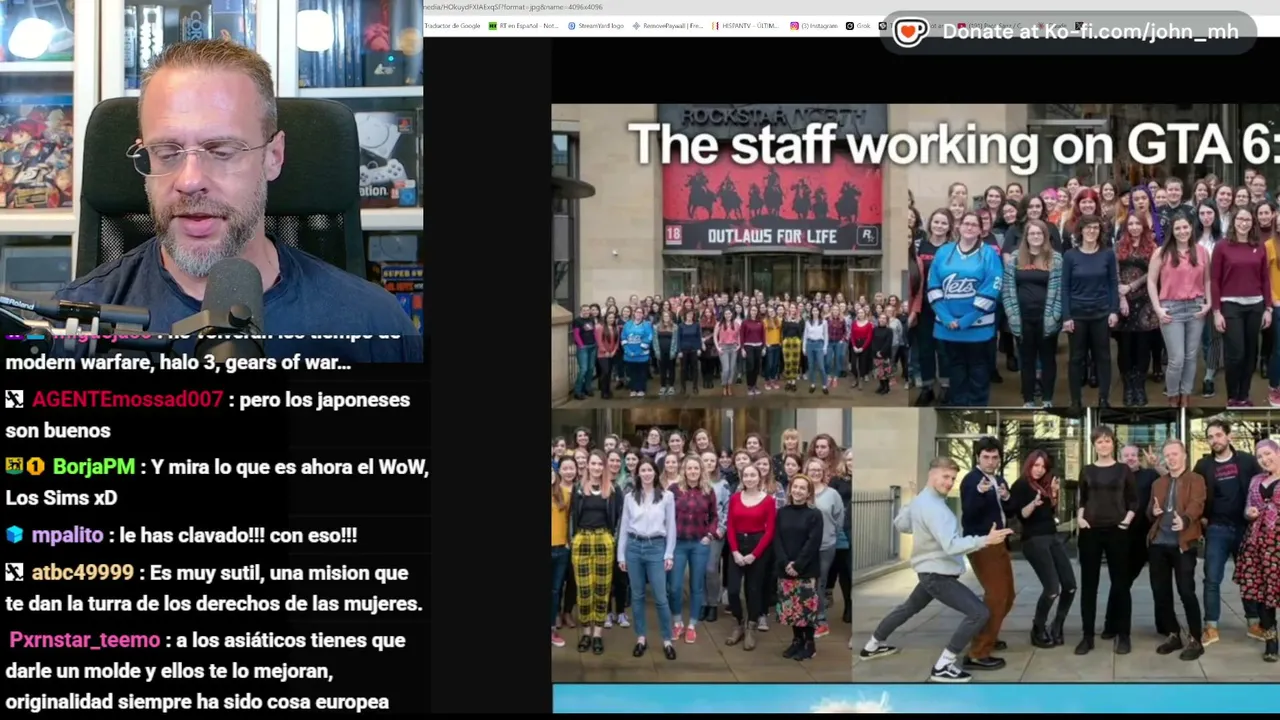The height and width of the screenshot is (720, 1280).
Task: Click the photo of the posing man in white sneakers
Action: (x=1066, y=545)
